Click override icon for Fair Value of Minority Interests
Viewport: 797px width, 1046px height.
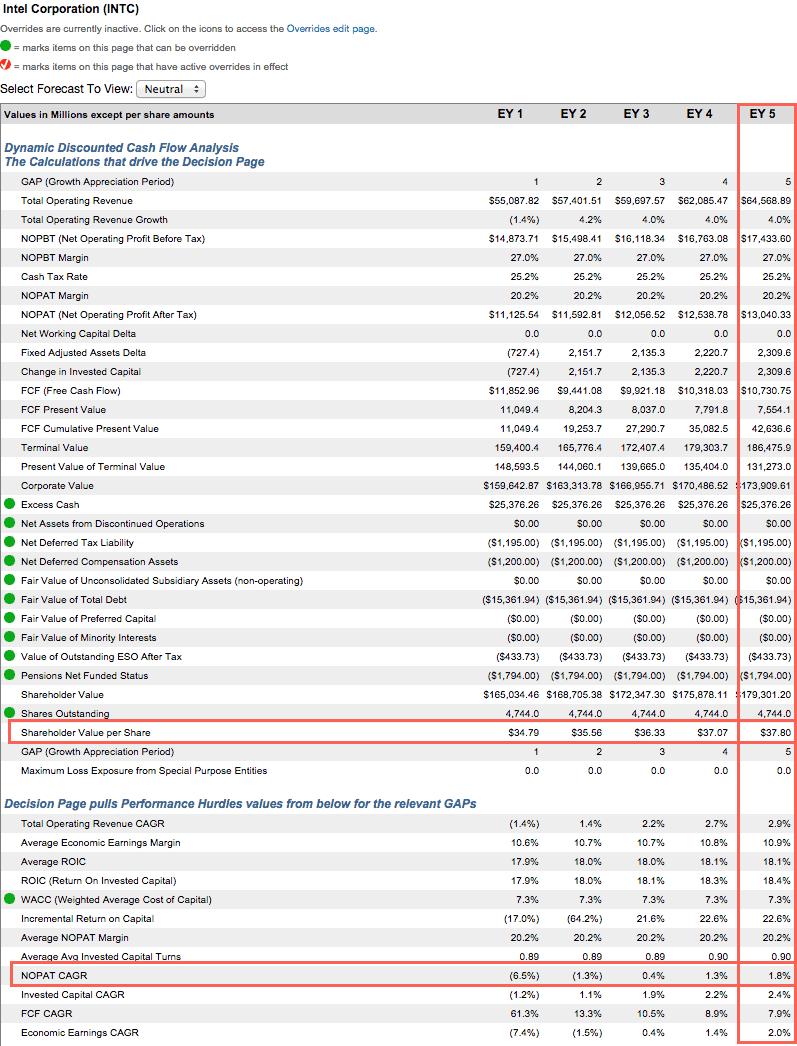click(9, 637)
